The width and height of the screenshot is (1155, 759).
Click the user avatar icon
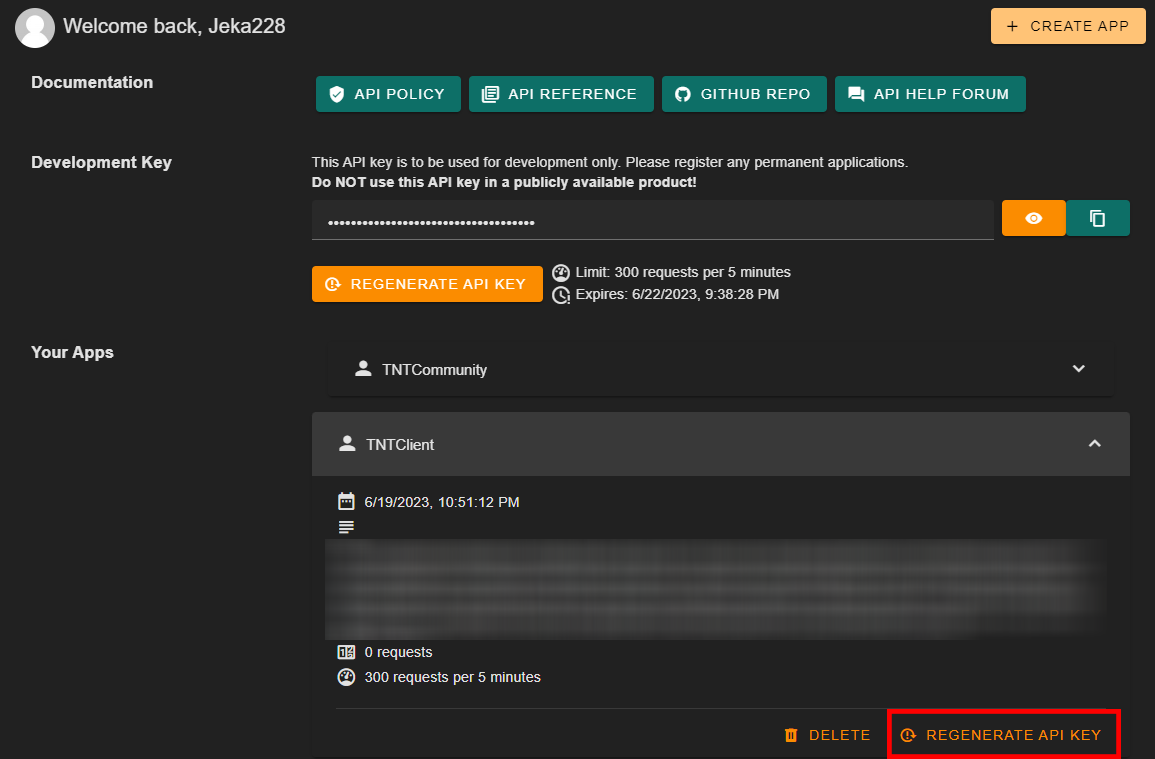click(x=35, y=28)
